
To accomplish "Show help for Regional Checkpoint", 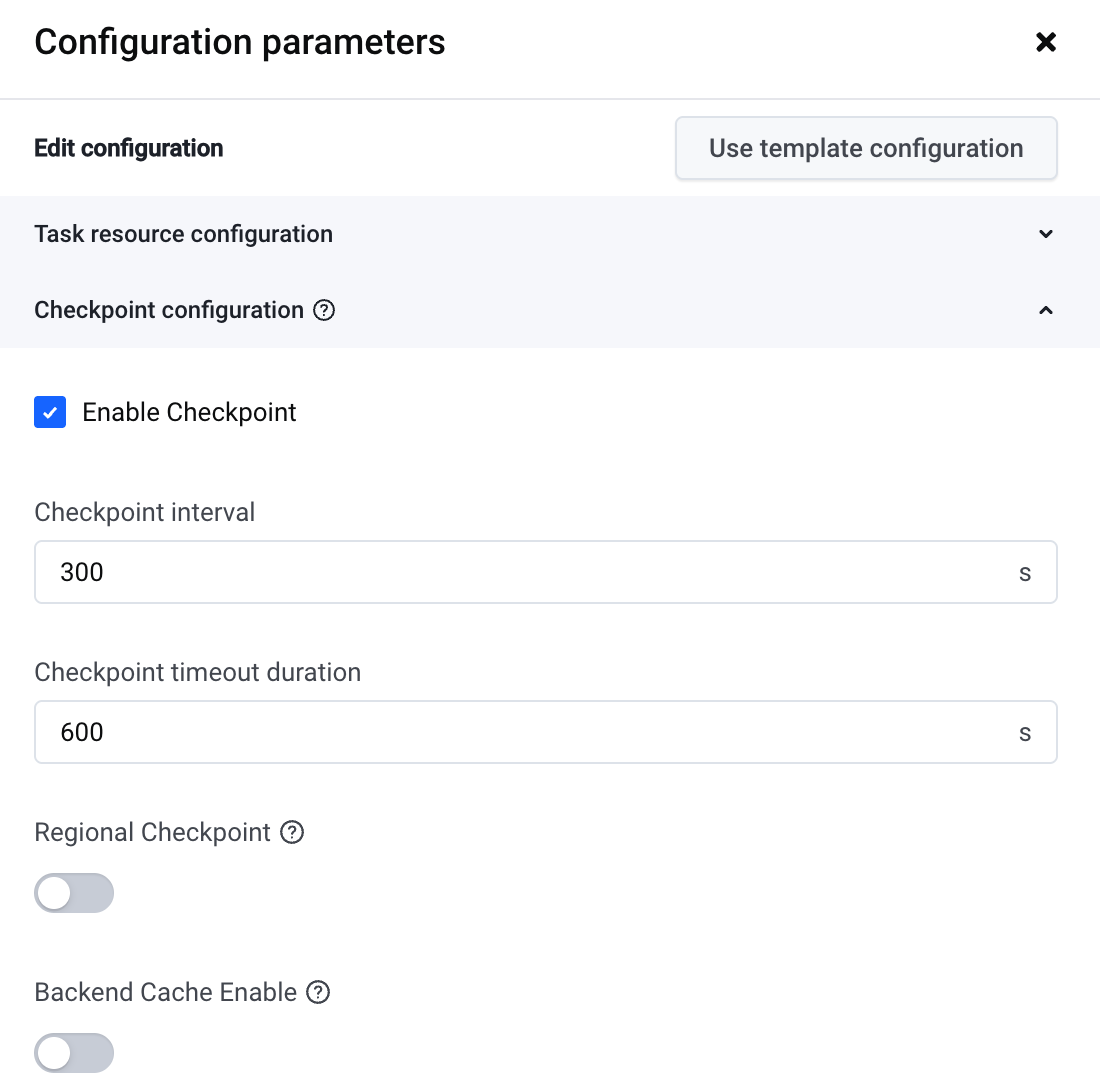I will pos(292,832).
